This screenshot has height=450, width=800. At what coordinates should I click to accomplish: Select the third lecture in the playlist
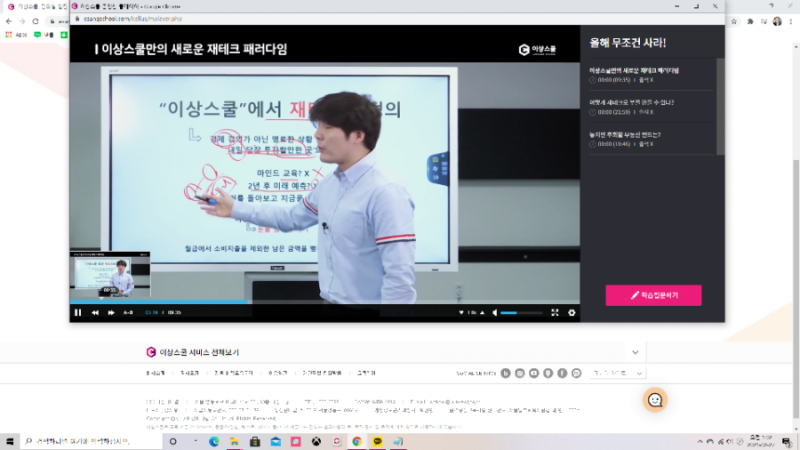(651, 139)
